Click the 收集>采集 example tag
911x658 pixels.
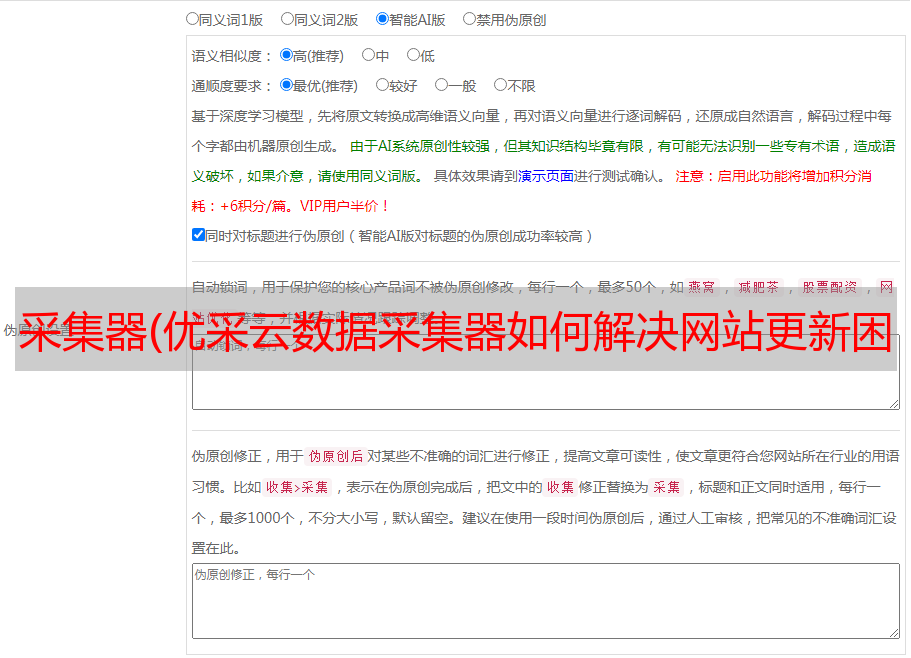tap(297, 487)
